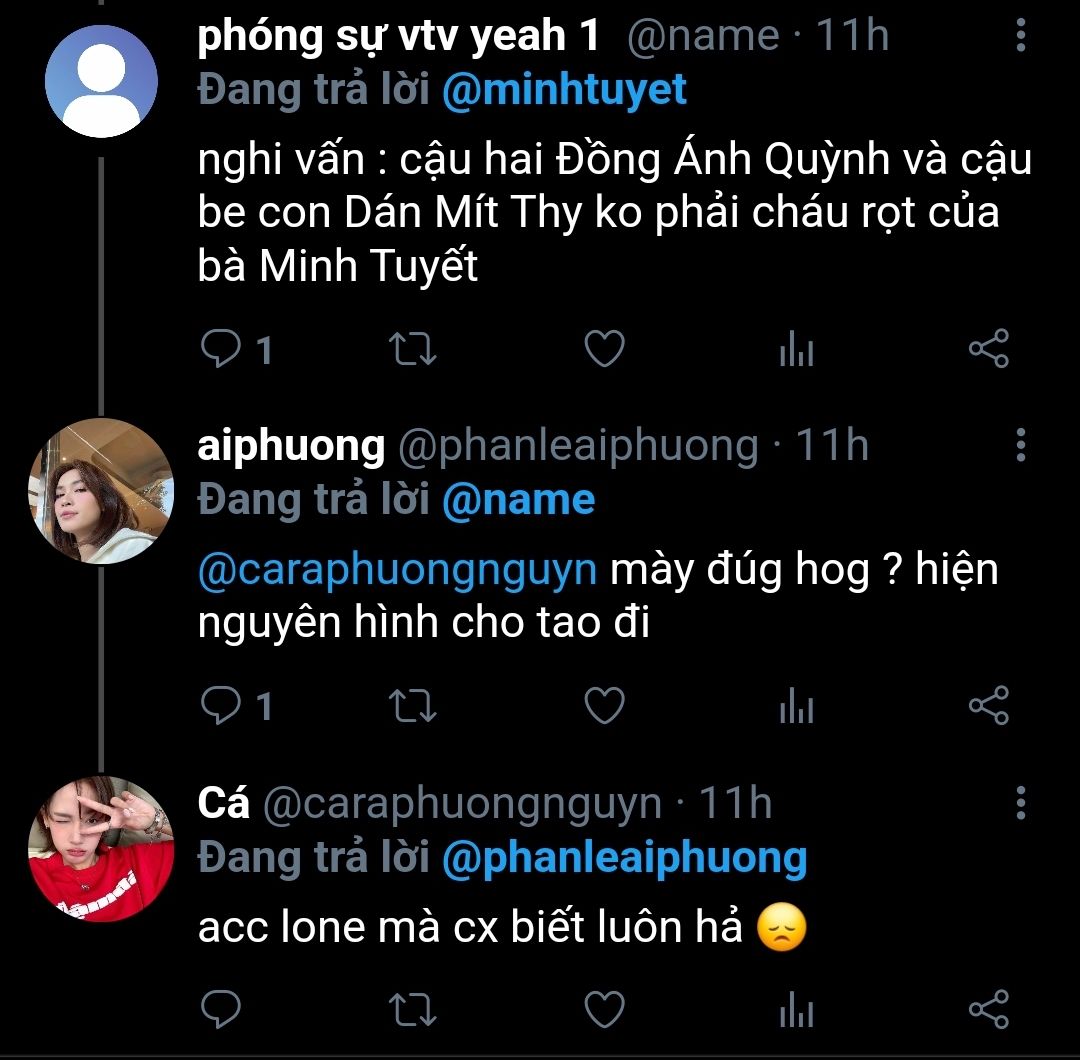Like aiphuong's reply tweet

coord(603,707)
